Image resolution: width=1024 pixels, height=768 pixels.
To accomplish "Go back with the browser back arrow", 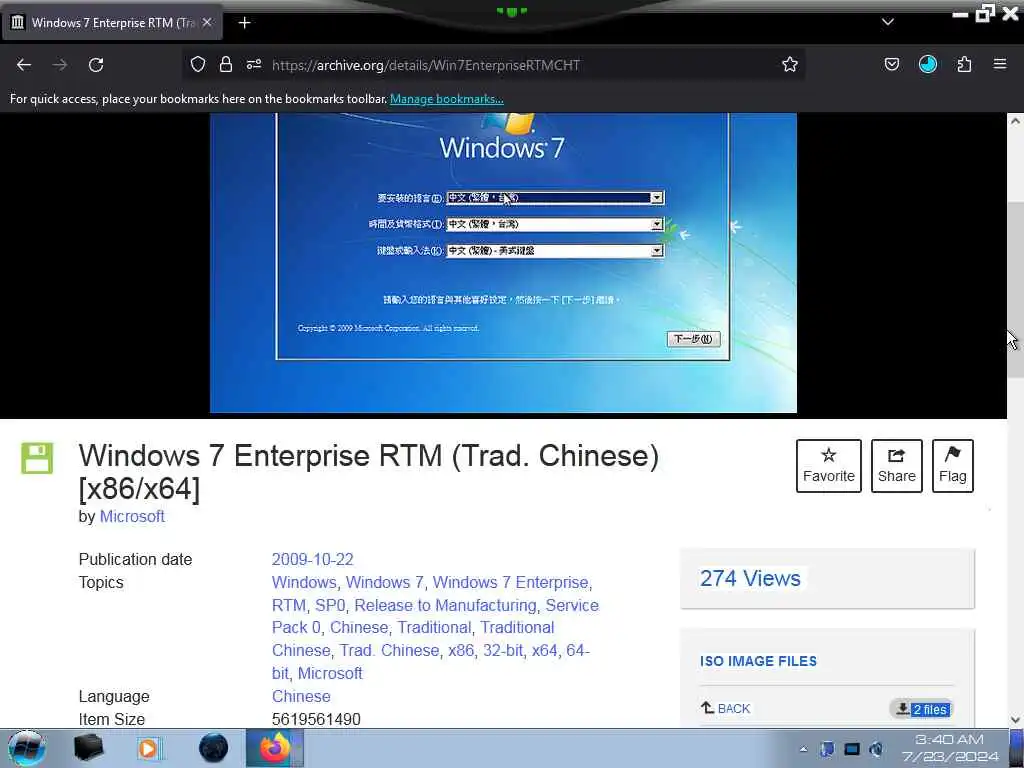I will point(24,65).
